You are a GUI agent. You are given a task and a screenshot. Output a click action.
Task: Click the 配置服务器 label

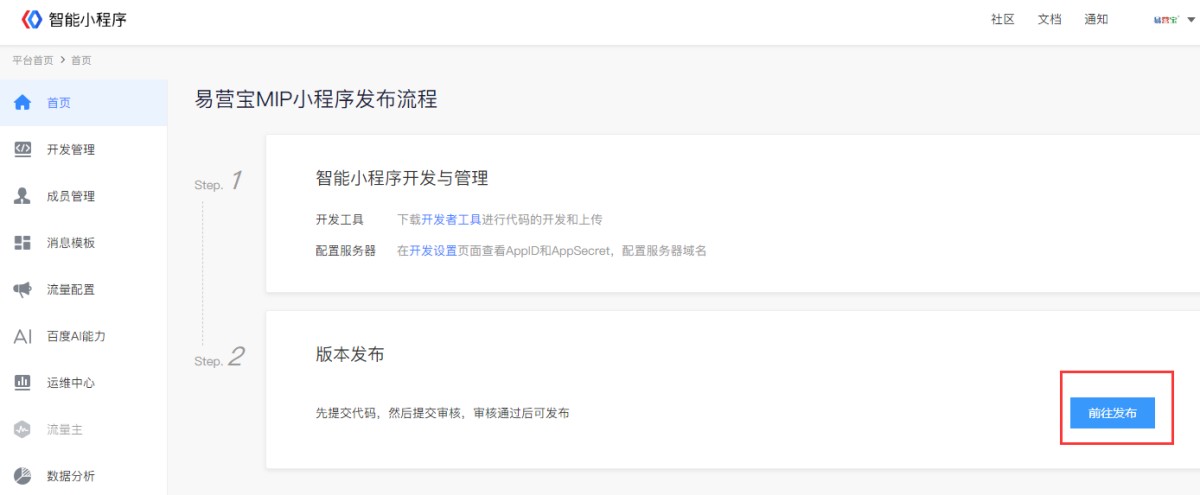click(x=346, y=250)
